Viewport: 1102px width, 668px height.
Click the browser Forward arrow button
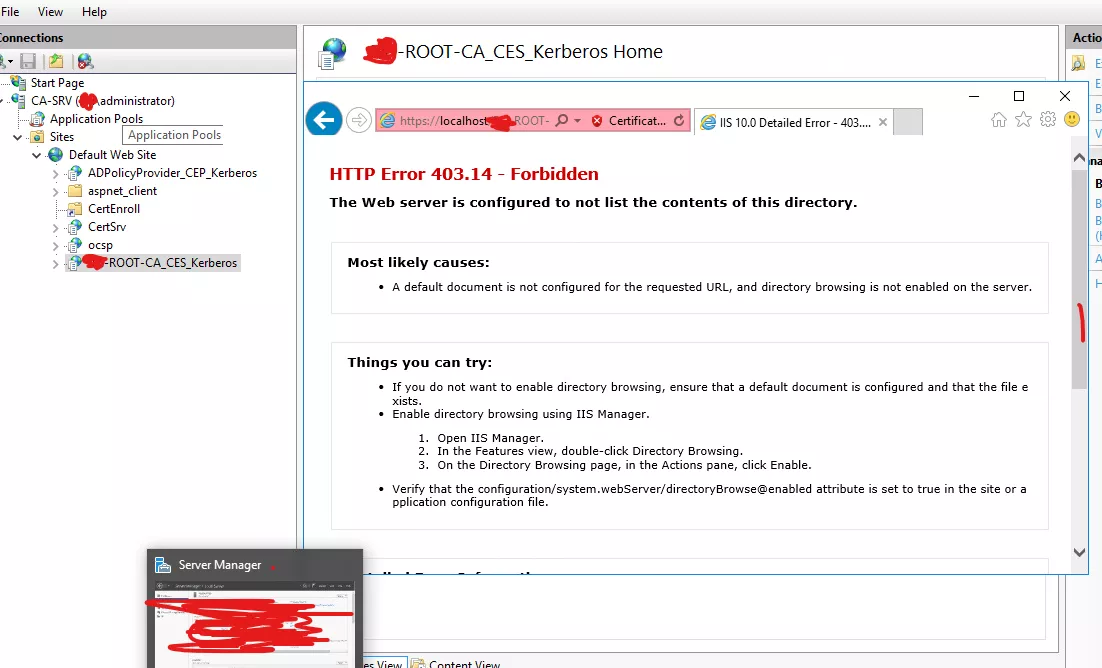[359, 120]
